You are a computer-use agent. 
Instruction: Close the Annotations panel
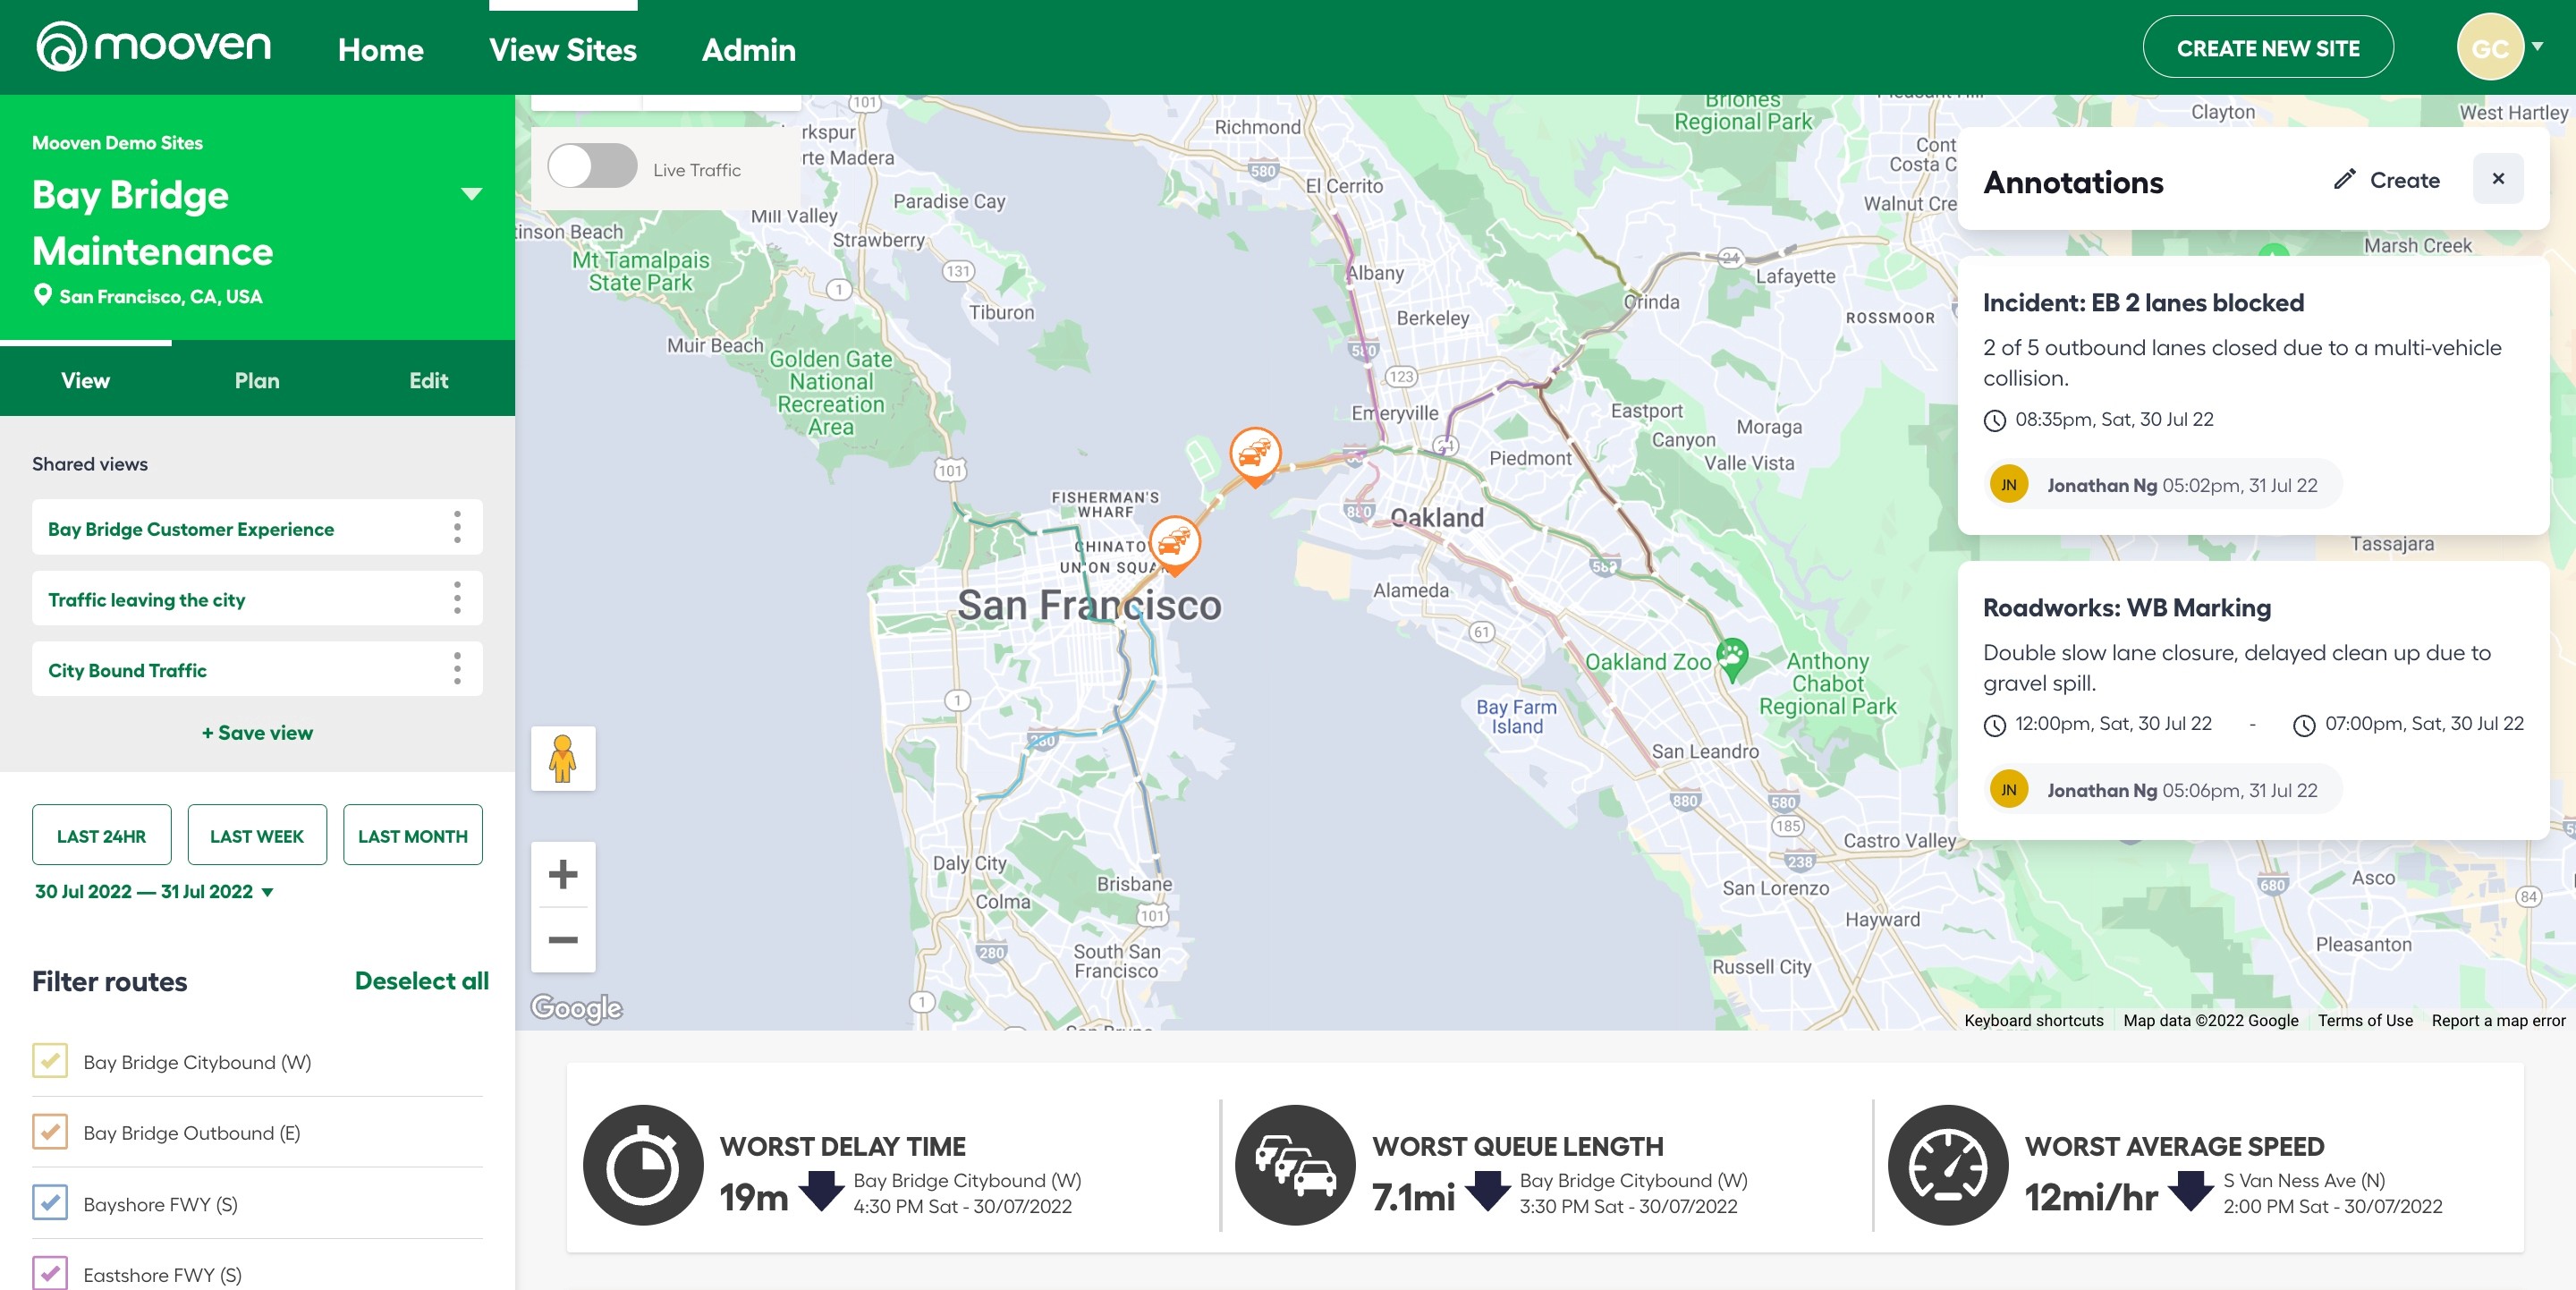pos(2497,179)
